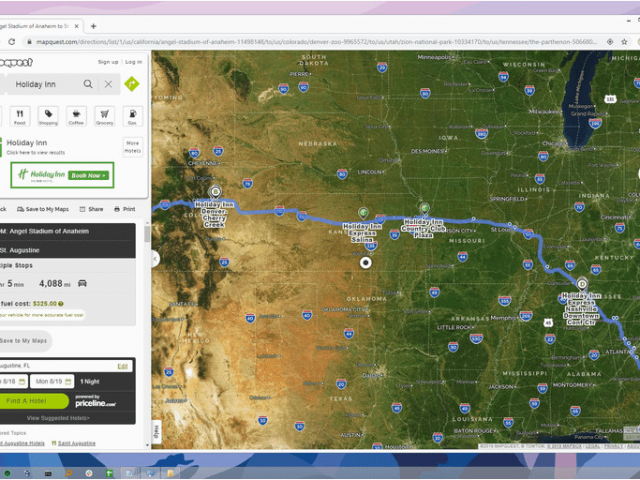Viewport: 640px width, 480px height.
Task: Reload the page with browser refresh icon
Action: coord(12,42)
